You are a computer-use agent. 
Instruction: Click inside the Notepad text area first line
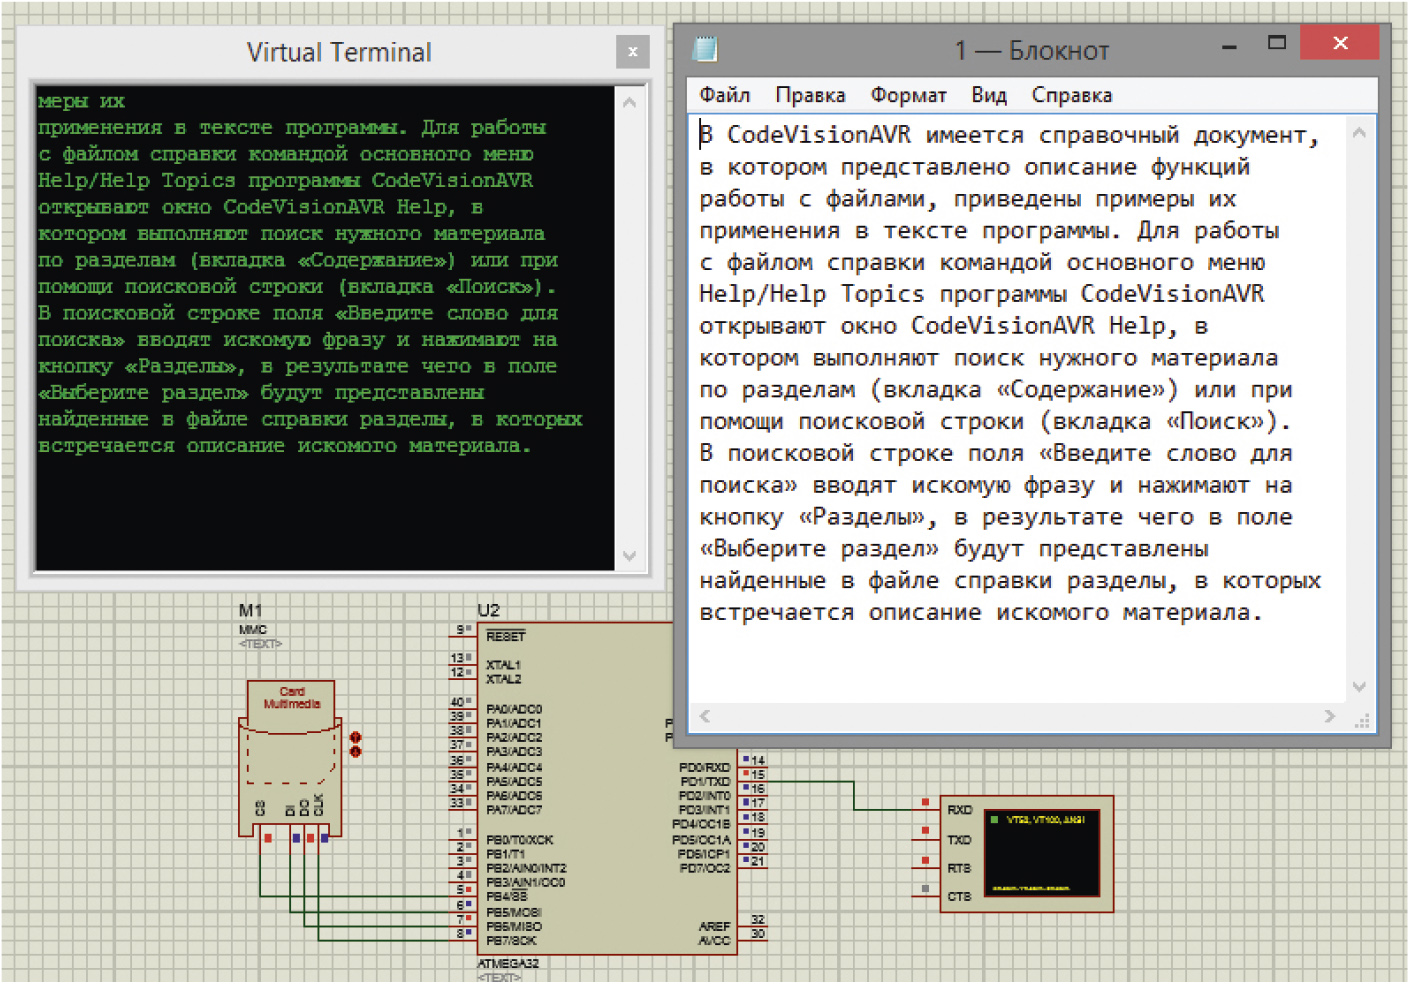(1009, 135)
